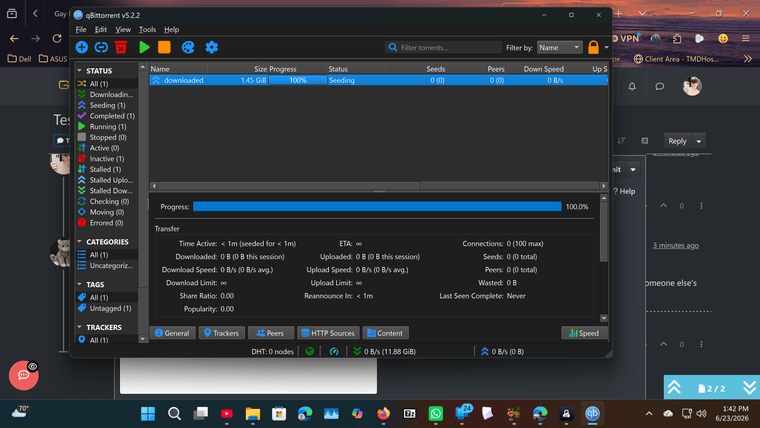Click the global download speed in status bar
This screenshot has width=760, height=428.
[x=384, y=351]
